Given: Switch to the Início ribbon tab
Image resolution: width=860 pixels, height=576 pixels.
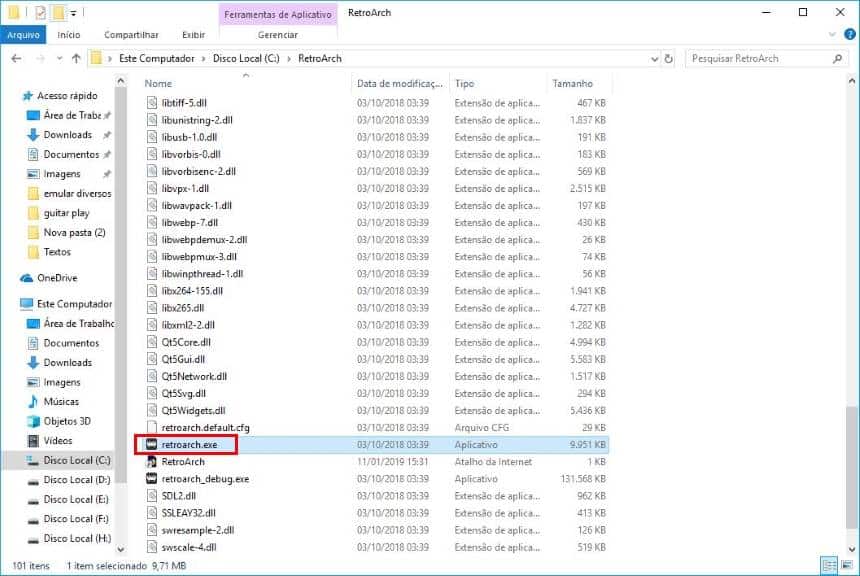Looking at the screenshot, I should pos(69,35).
